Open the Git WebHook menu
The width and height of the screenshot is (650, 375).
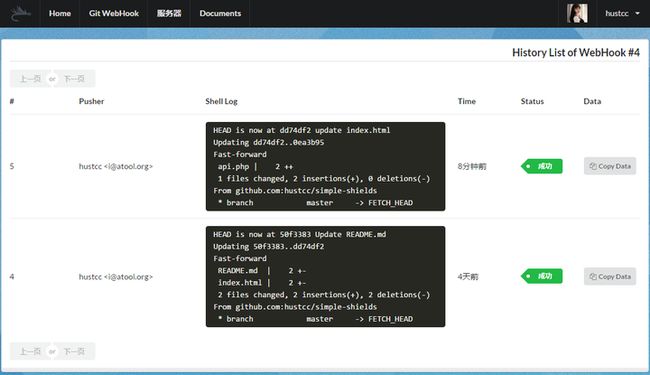pyautogui.click(x=114, y=13)
